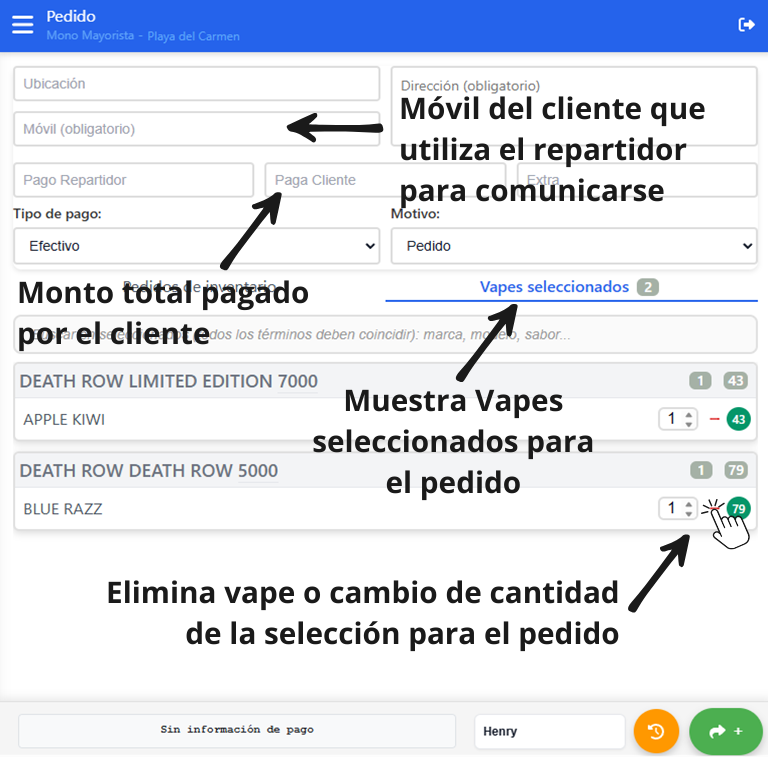Click the logout icon in header
The width and height of the screenshot is (768, 768).
pyautogui.click(x=746, y=24)
